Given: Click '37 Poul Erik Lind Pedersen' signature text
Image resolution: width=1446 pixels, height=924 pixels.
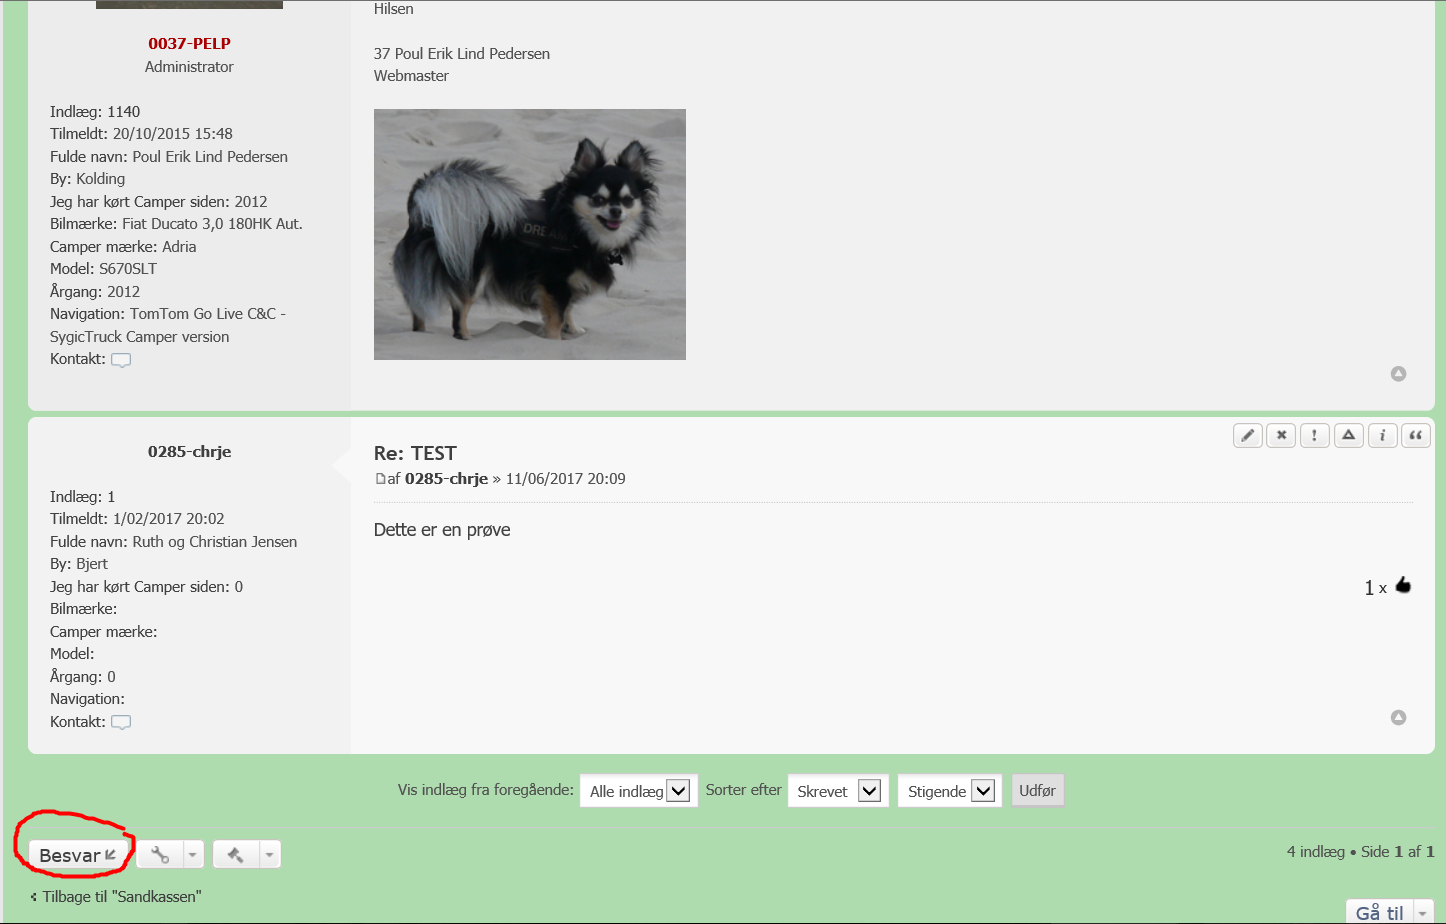Looking at the screenshot, I should [462, 54].
